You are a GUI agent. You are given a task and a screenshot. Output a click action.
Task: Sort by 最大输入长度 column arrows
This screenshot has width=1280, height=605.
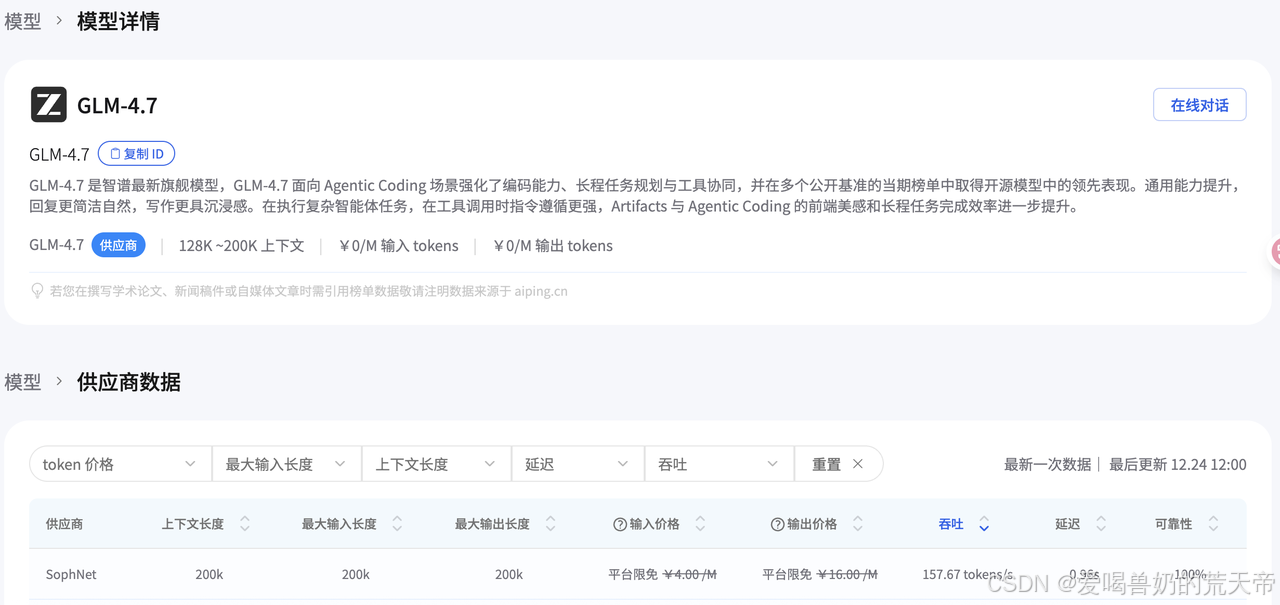[x=397, y=524]
